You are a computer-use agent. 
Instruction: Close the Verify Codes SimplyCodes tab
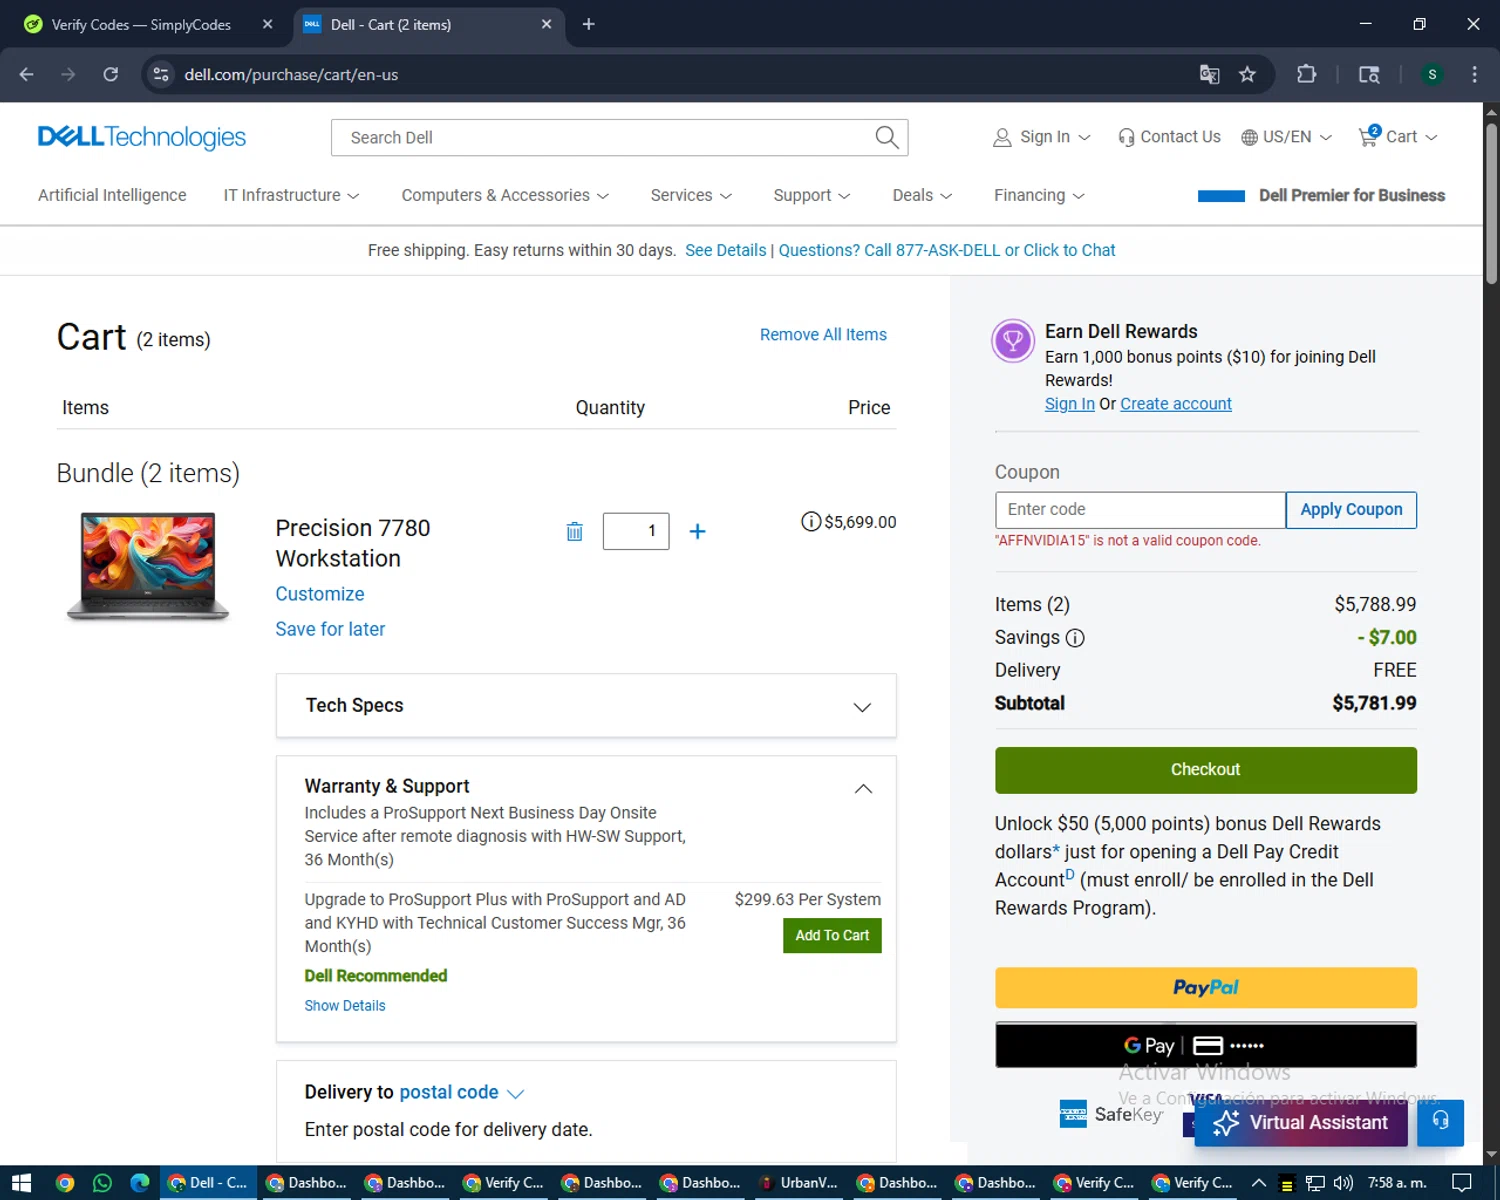pos(267,24)
